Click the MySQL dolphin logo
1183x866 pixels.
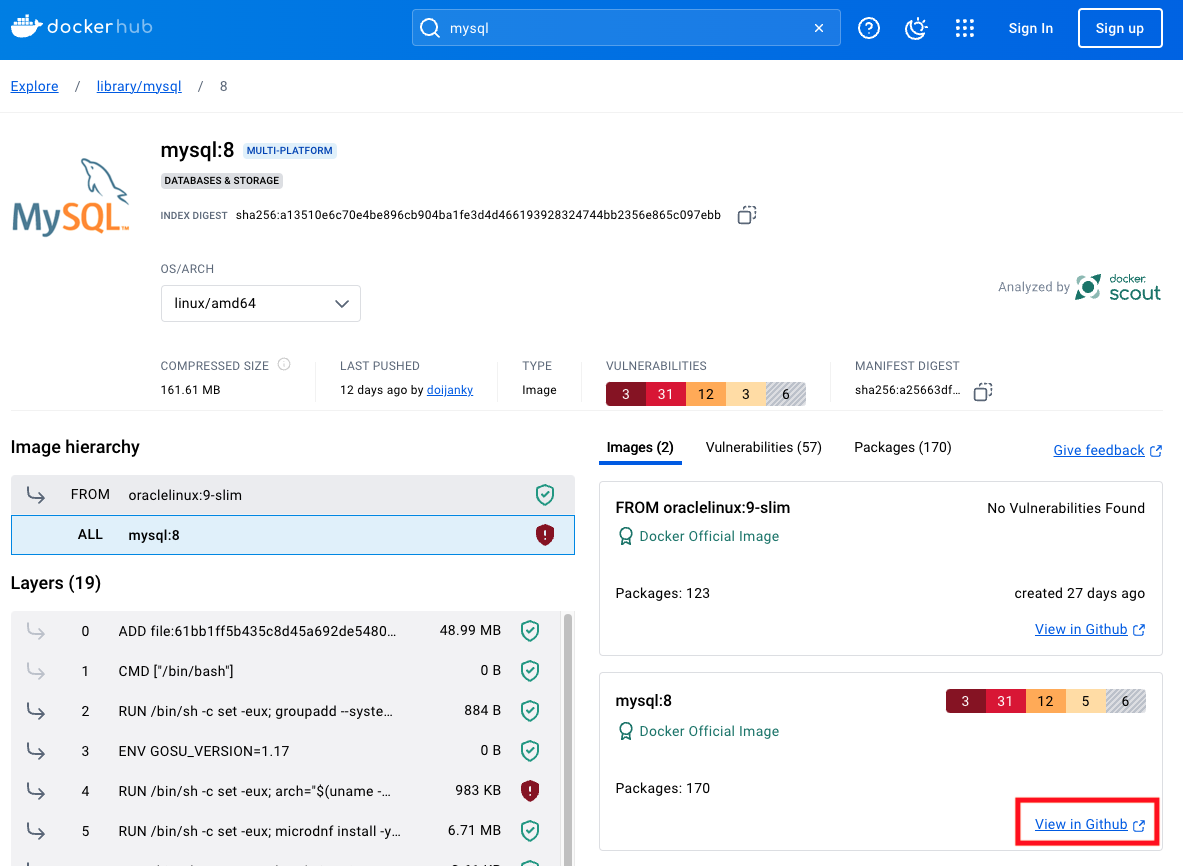[71, 197]
